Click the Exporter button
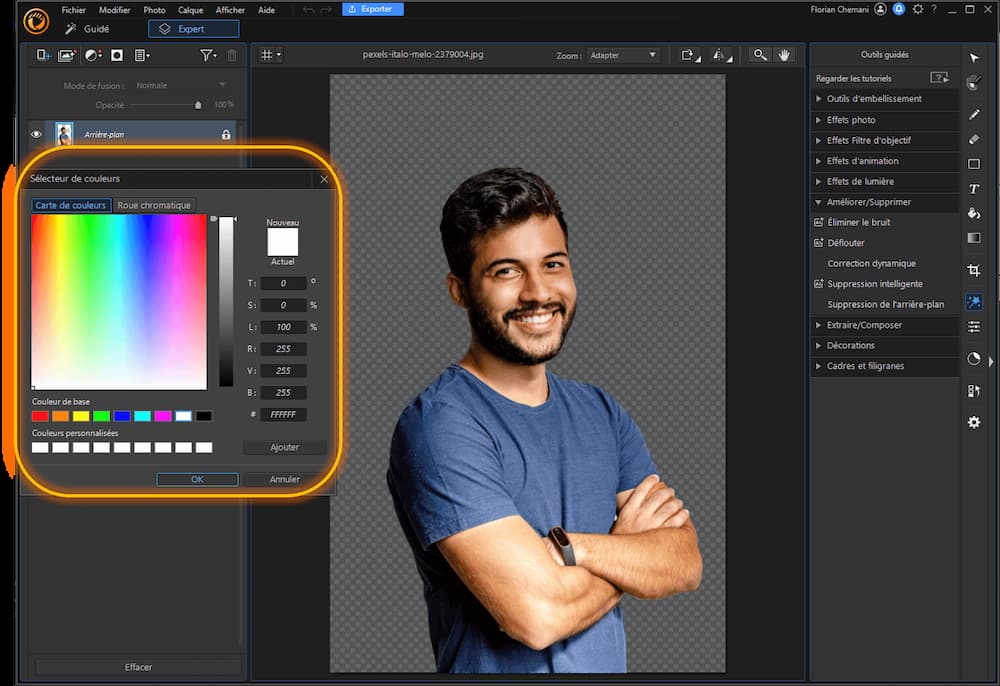 372,9
